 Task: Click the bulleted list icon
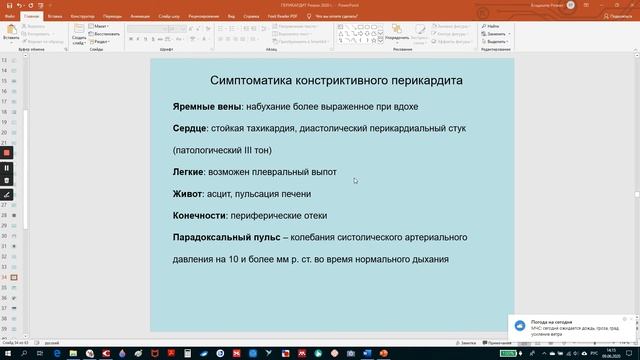pos(221,29)
